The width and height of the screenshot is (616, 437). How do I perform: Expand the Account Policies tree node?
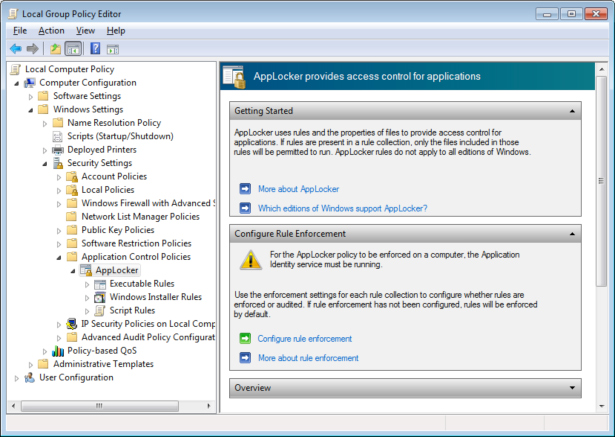[x=59, y=177]
